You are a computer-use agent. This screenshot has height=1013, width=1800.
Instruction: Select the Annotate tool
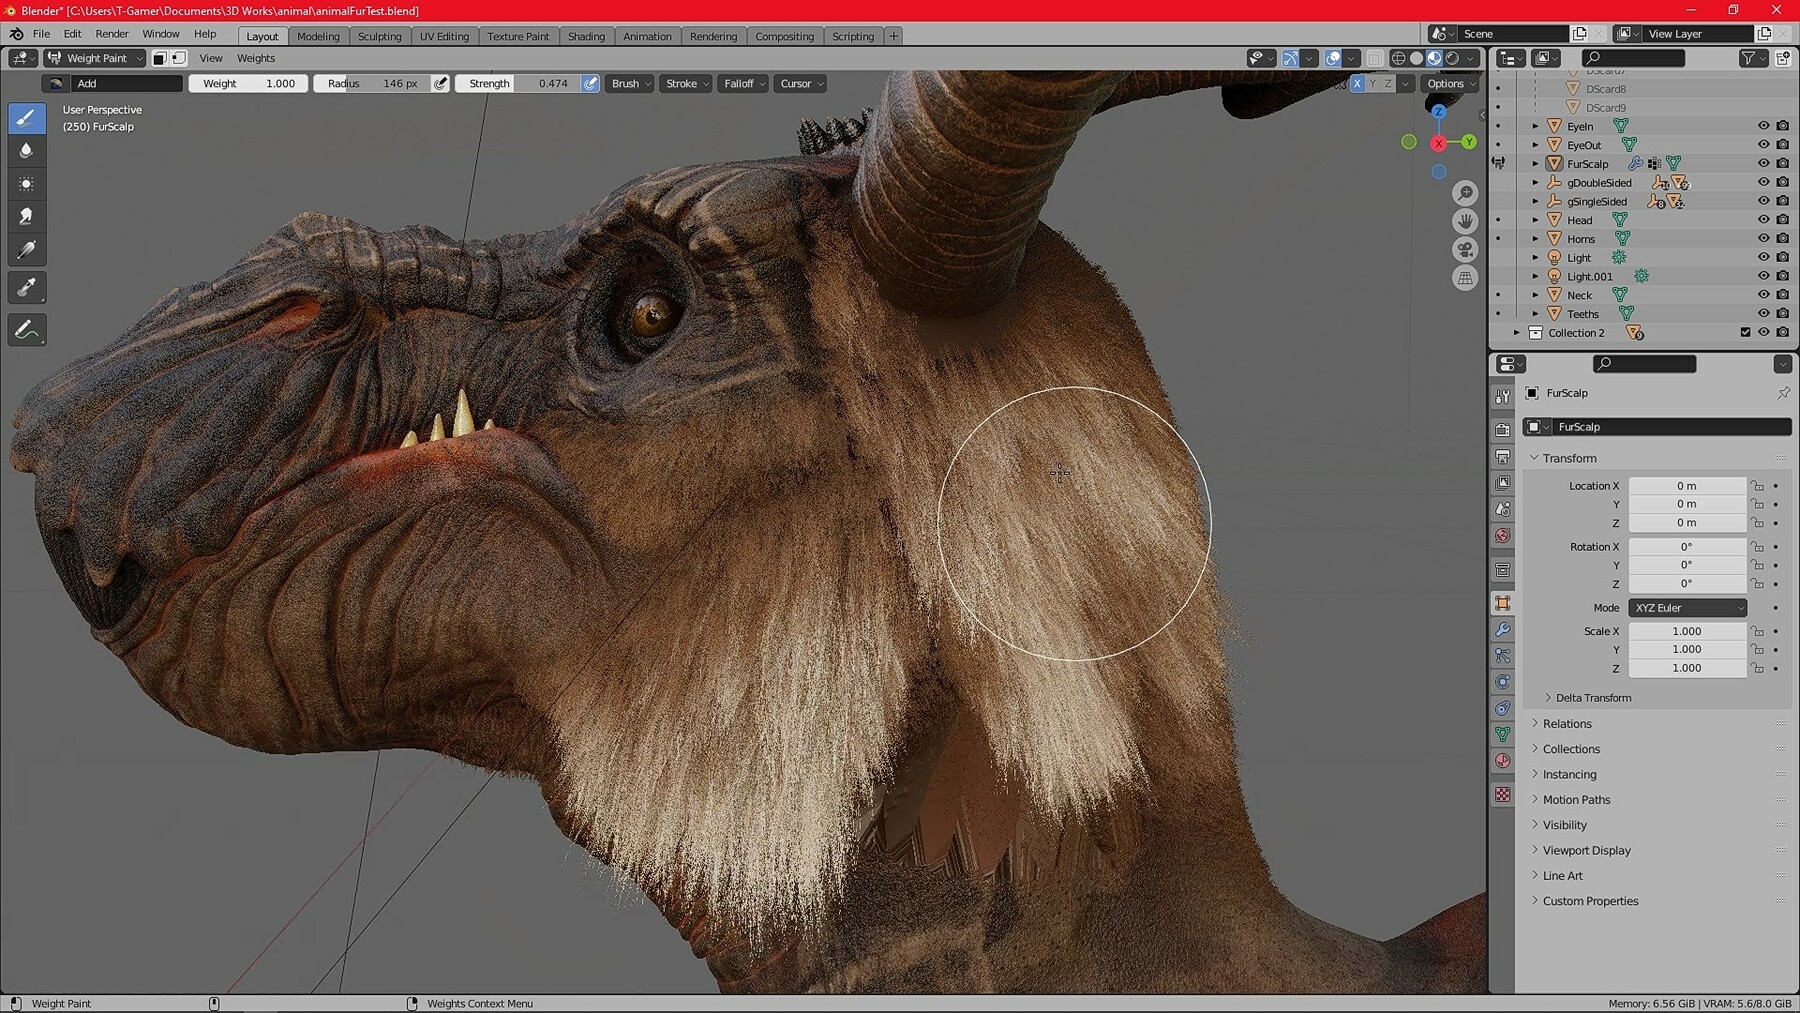[26, 330]
